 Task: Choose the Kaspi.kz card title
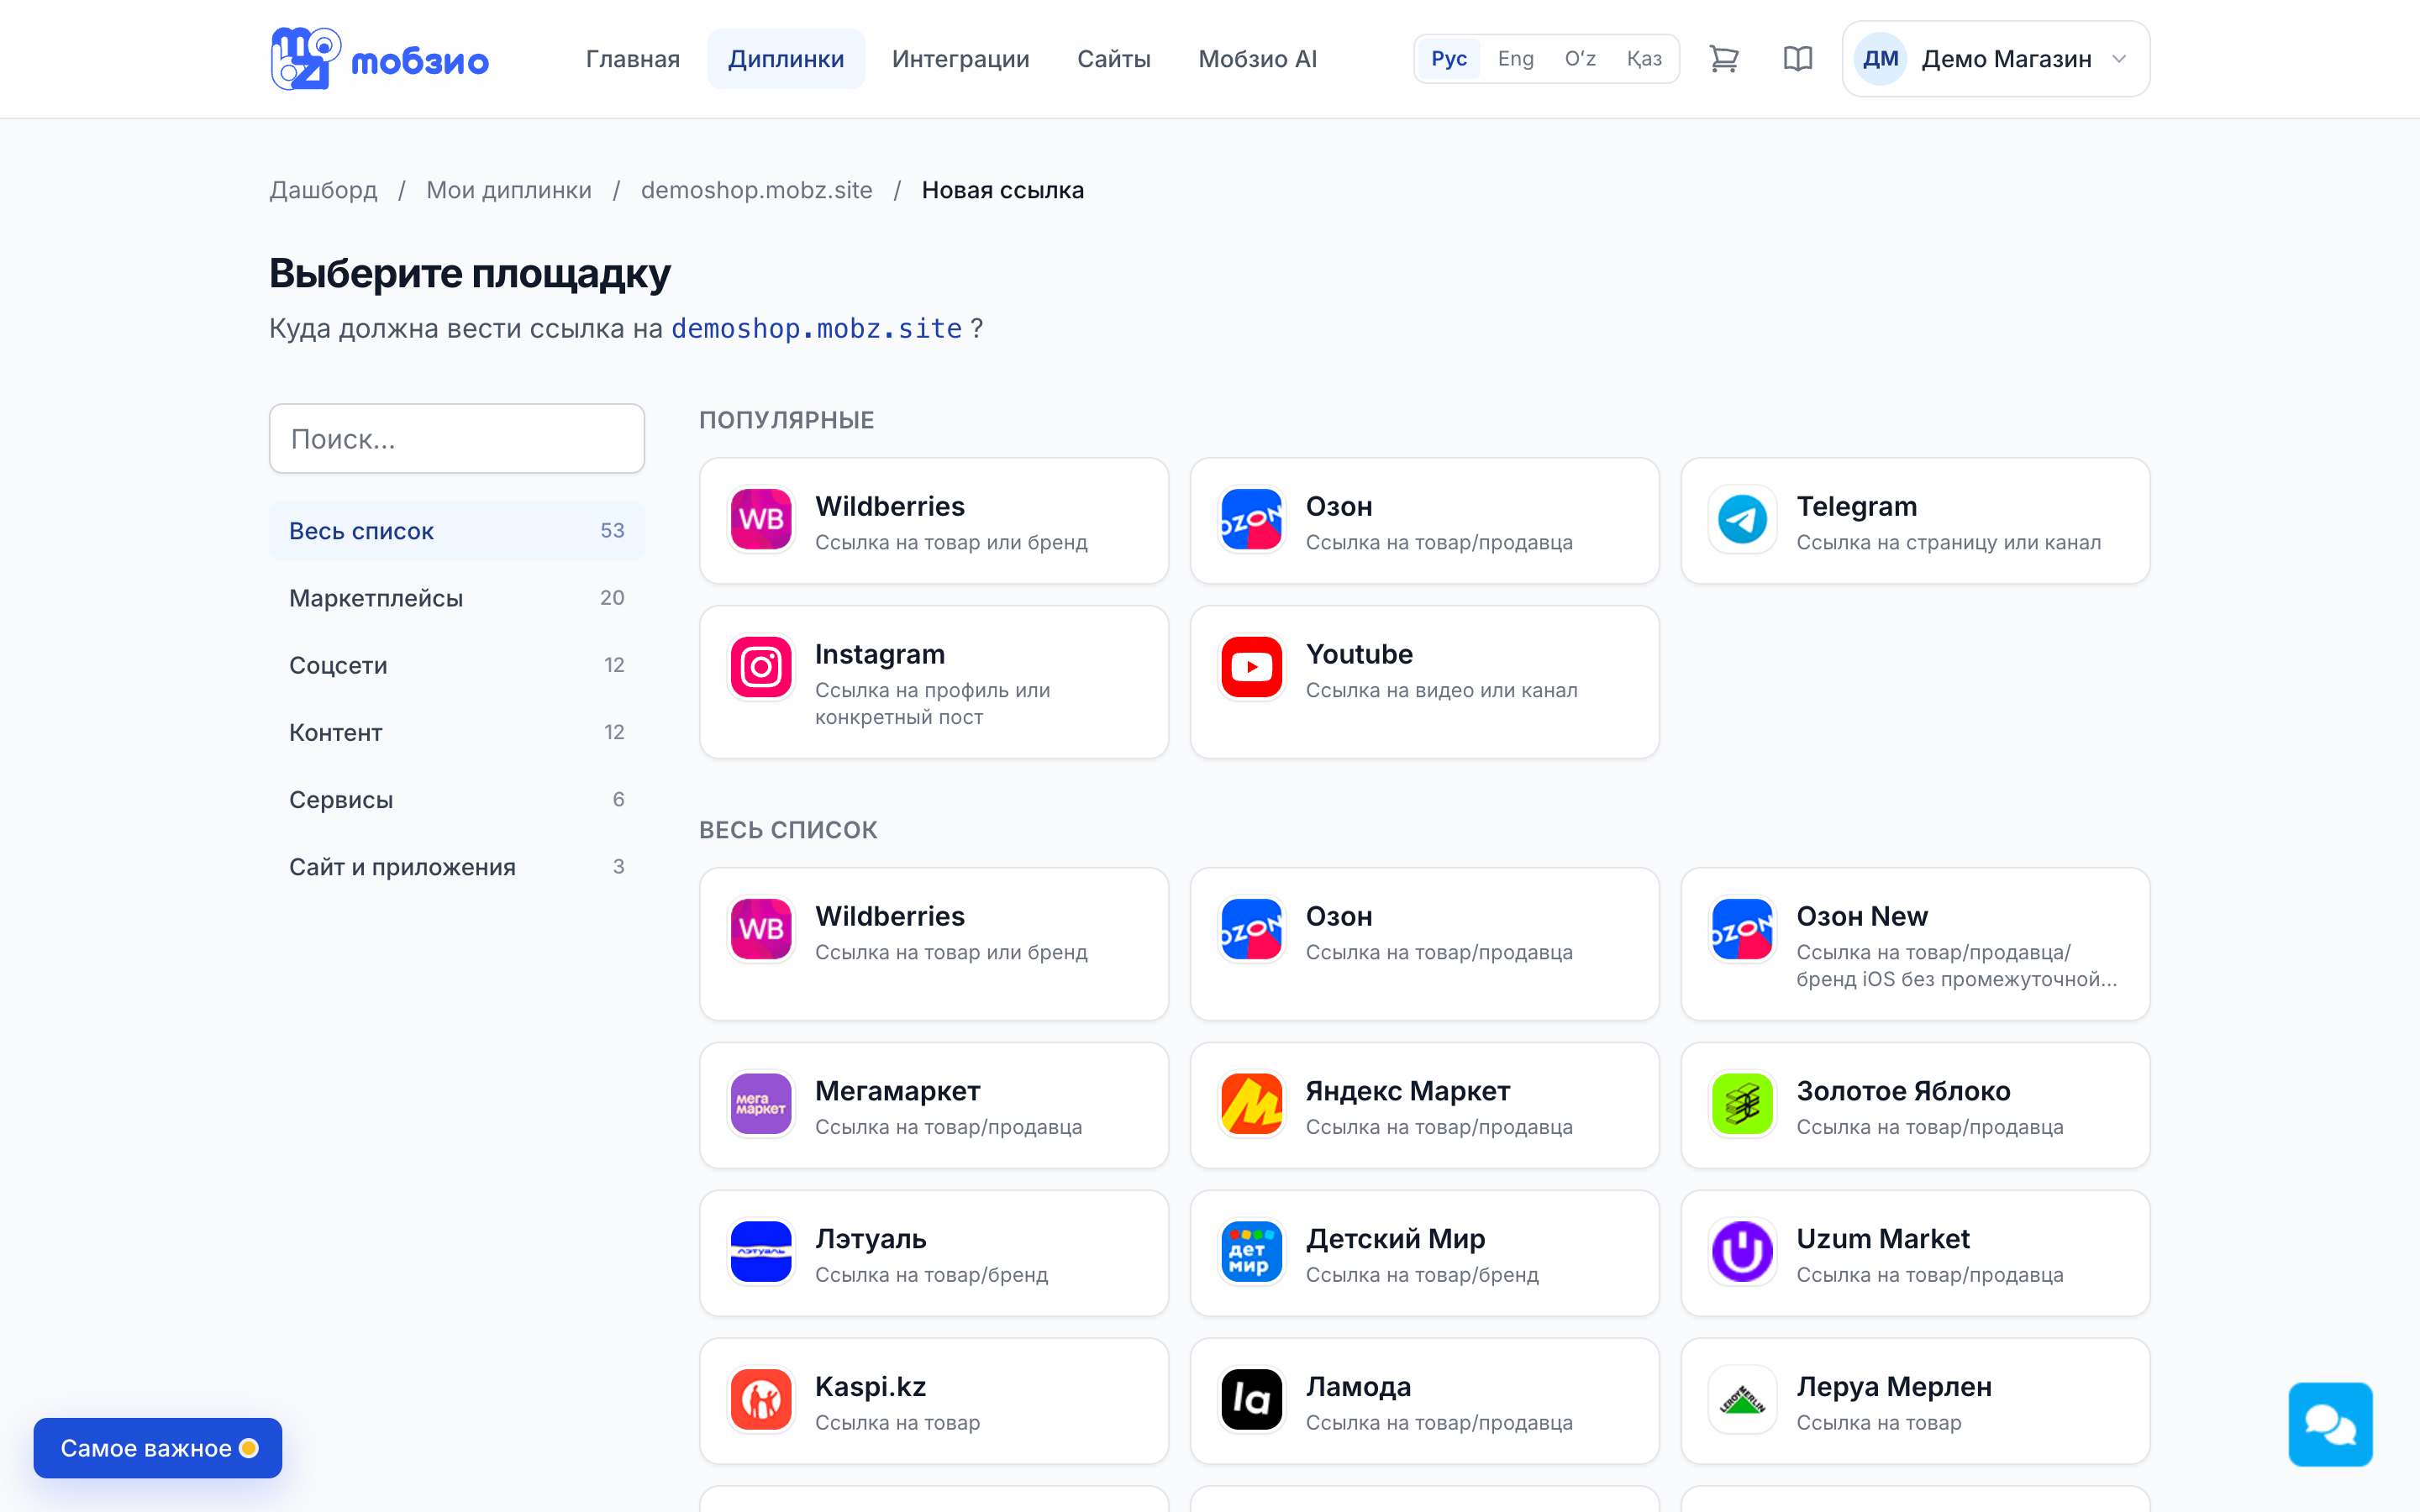pyautogui.click(x=870, y=1387)
